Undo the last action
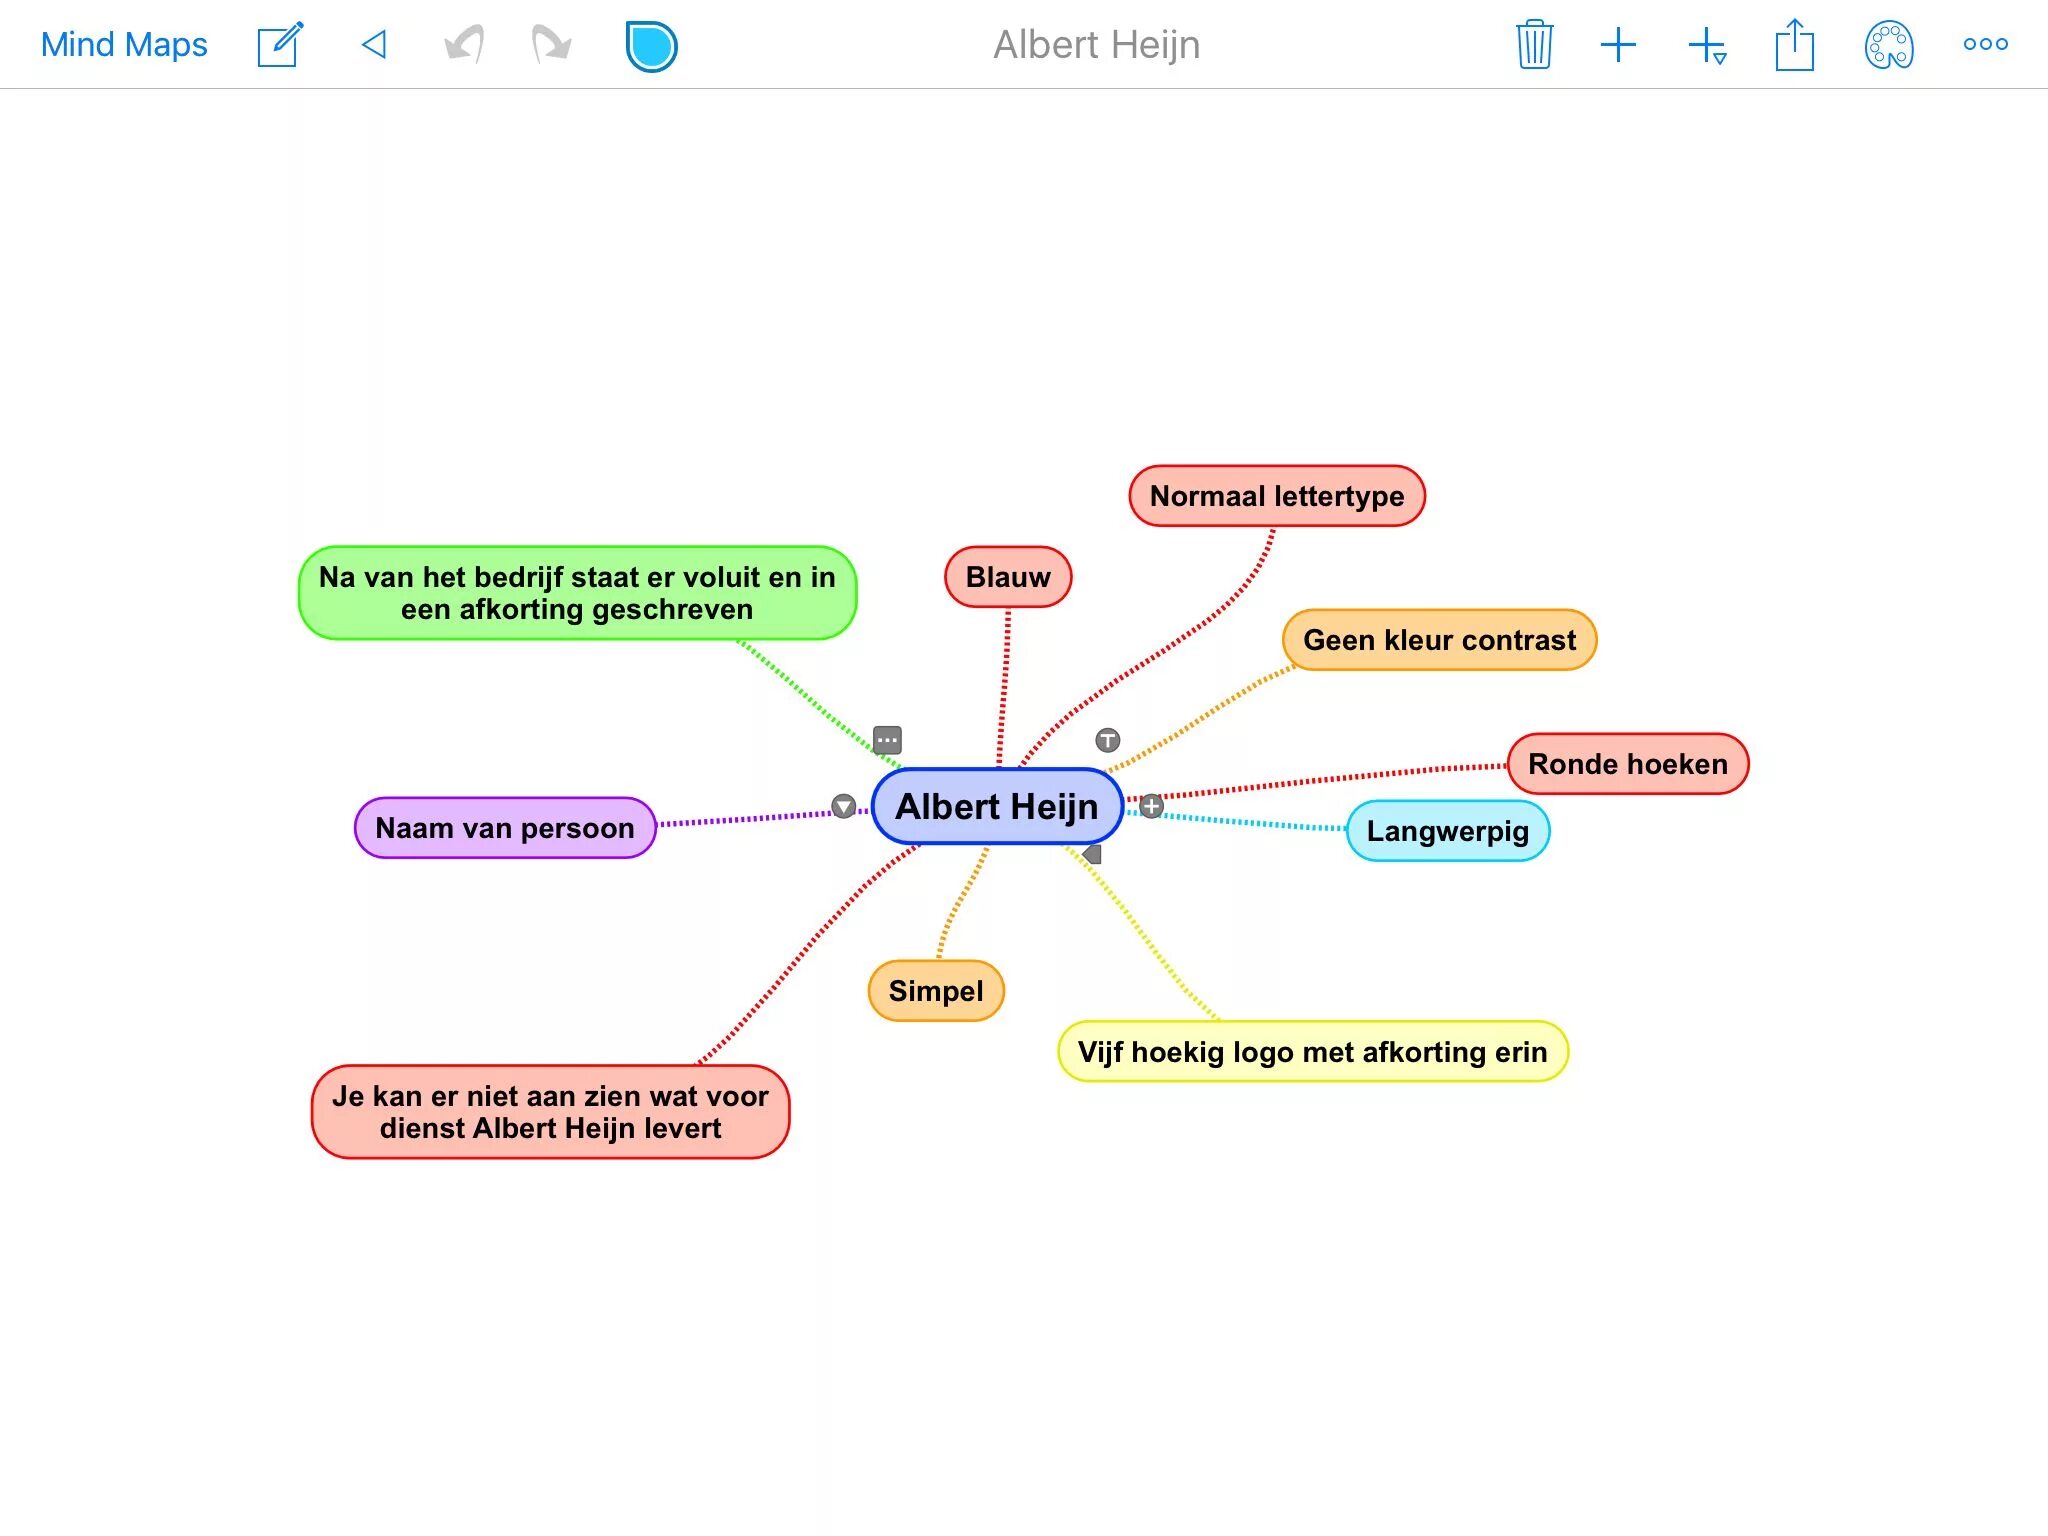Viewport: 2048px width, 1536px height. pyautogui.click(x=464, y=45)
